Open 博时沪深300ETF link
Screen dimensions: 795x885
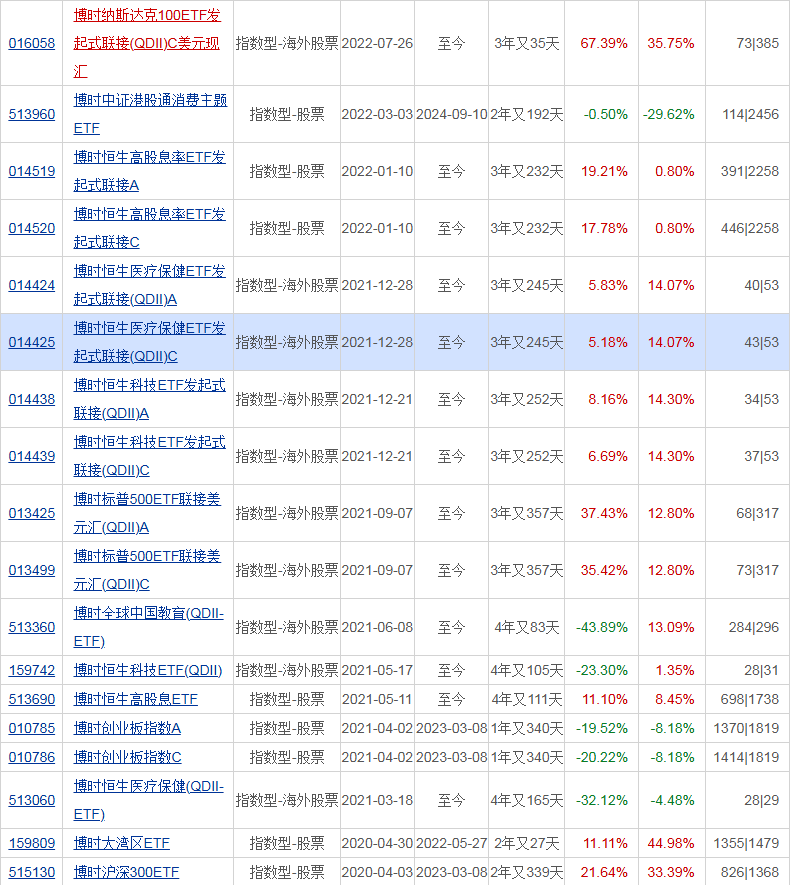(x=126, y=873)
